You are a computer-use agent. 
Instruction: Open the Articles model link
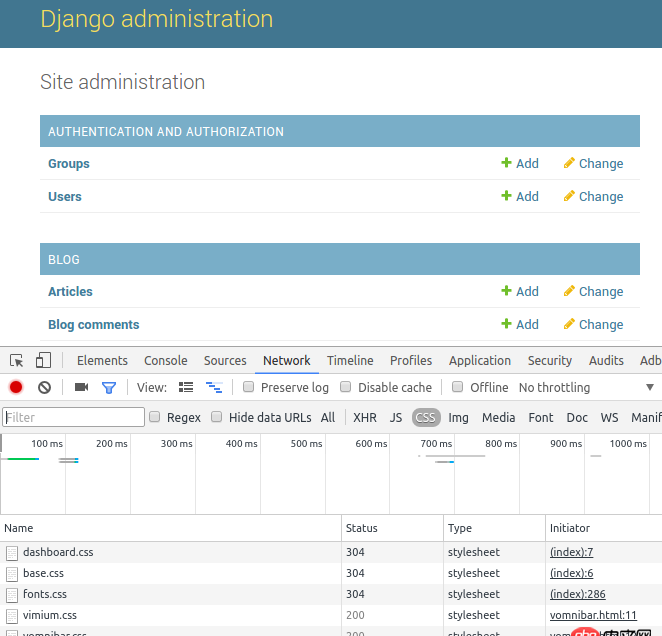(x=70, y=292)
